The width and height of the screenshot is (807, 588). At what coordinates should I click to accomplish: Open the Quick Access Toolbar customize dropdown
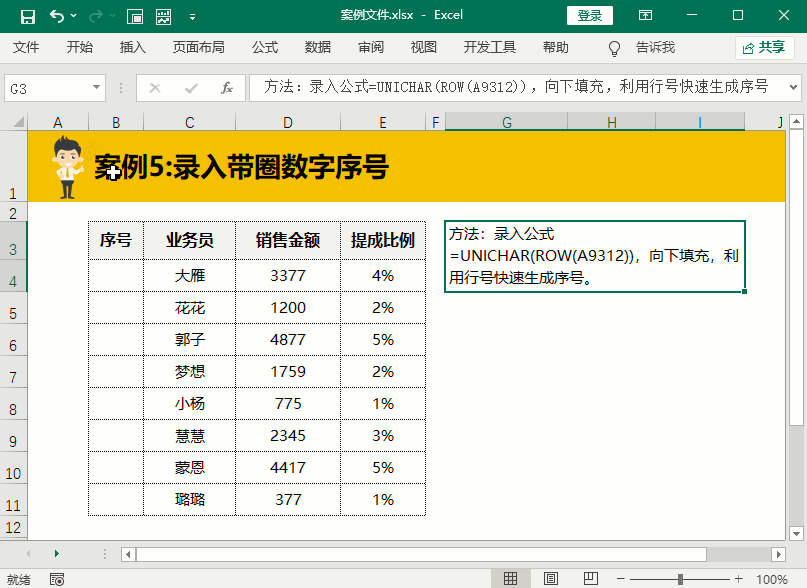point(192,16)
